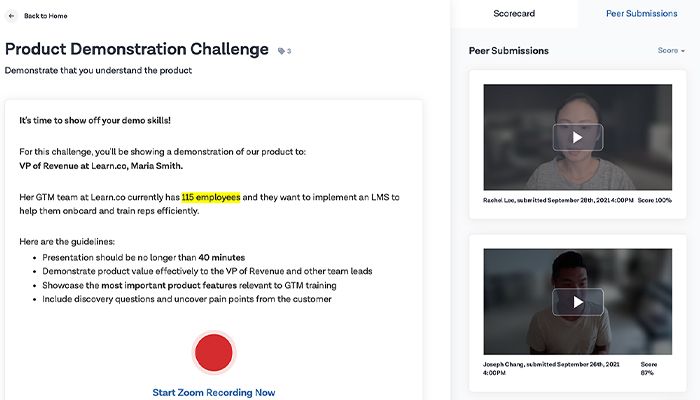This screenshot has width=700, height=400.
Task: Click 'Demonstrate product value effectively' bullet
Action: (207, 271)
